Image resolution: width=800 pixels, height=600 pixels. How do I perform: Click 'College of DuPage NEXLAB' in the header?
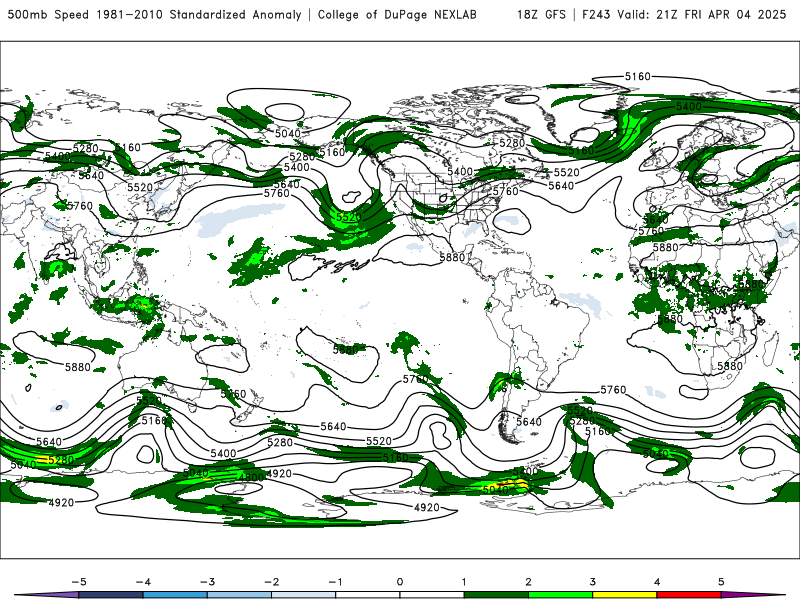pyautogui.click(x=397, y=15)
